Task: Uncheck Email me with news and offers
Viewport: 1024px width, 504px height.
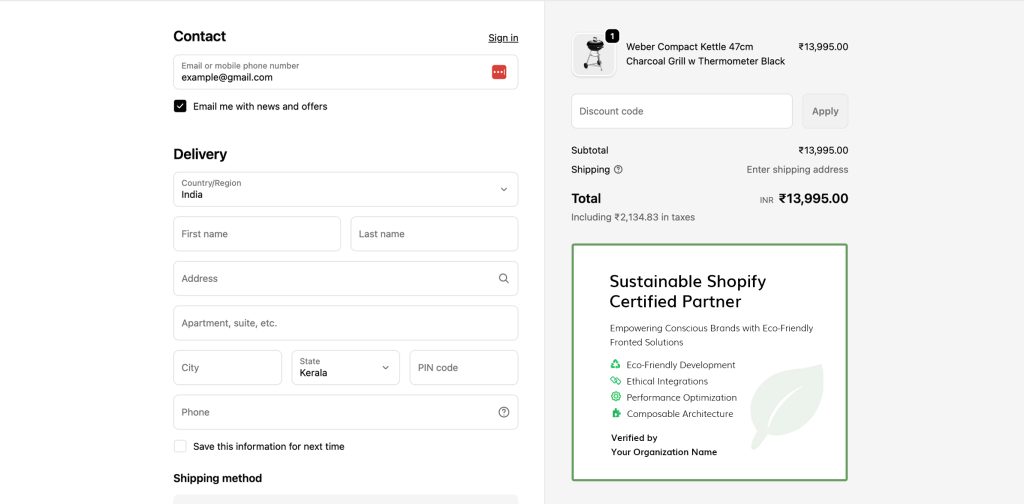Action: pyautogui.click(x=180, y=106)
